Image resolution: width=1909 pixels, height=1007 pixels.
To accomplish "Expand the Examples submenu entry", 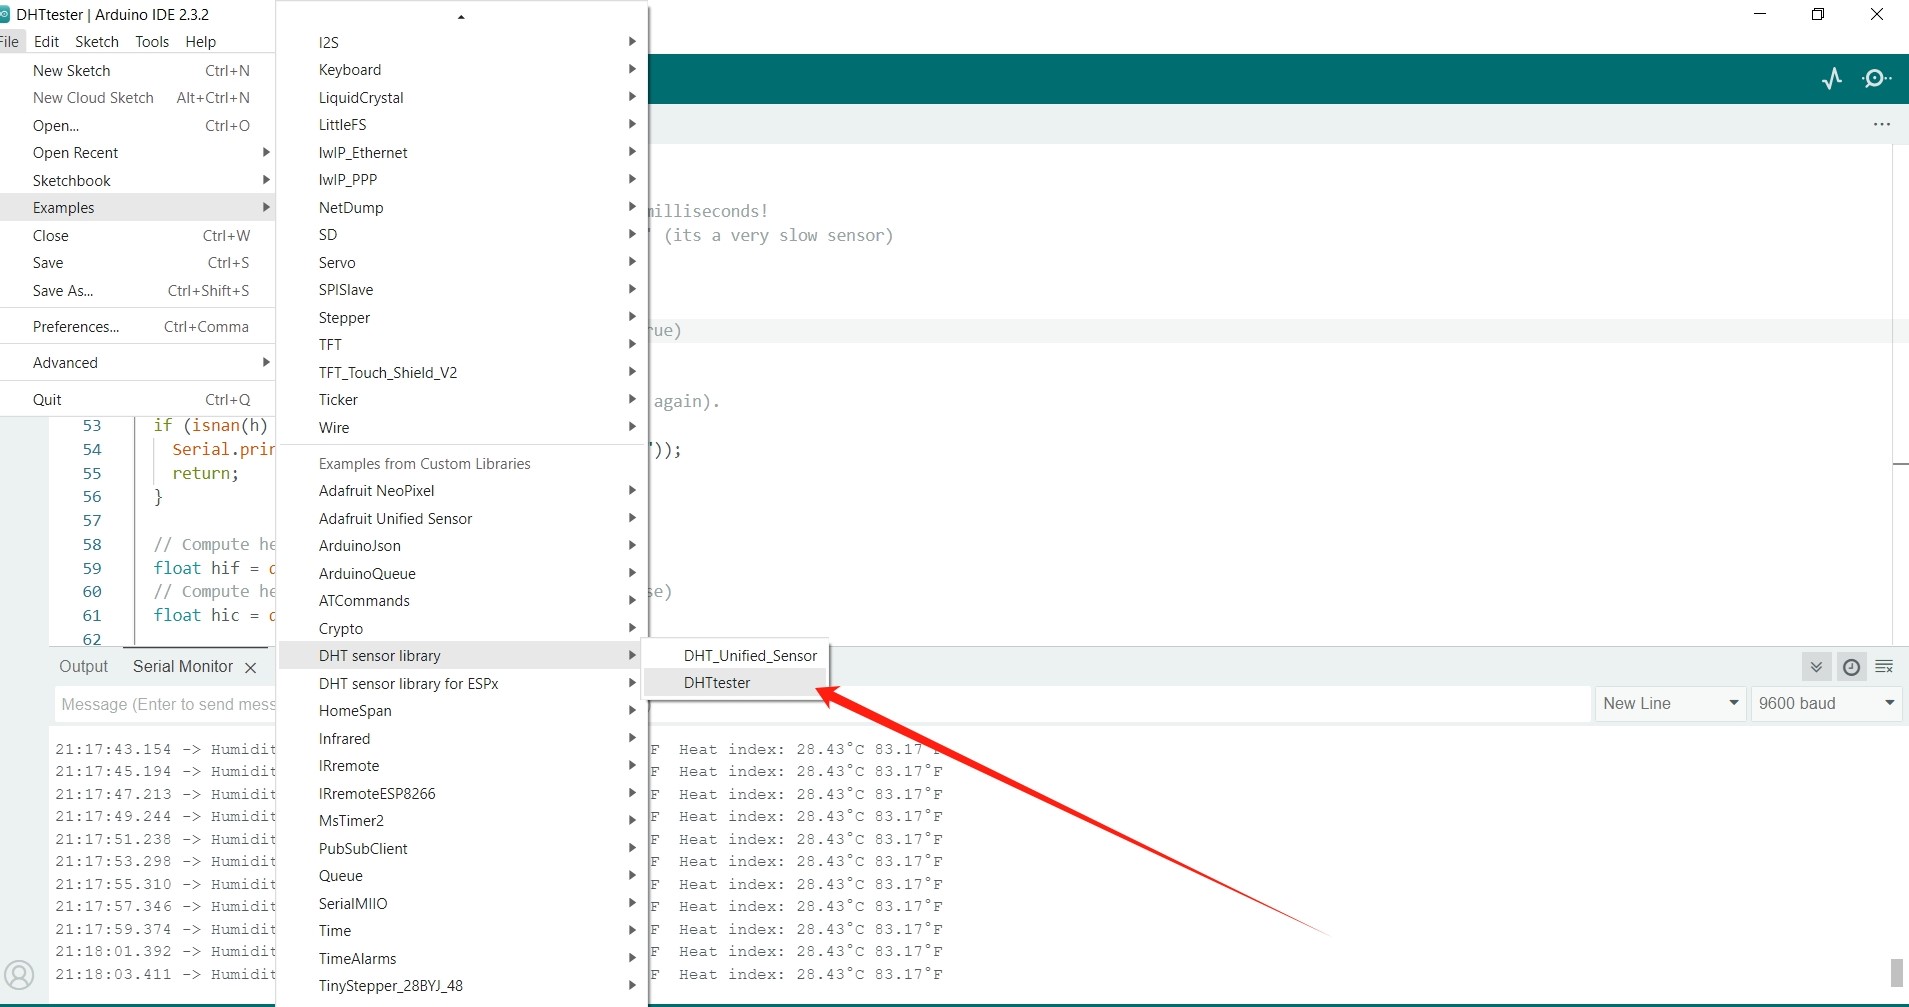I will (x=138, y=208).
